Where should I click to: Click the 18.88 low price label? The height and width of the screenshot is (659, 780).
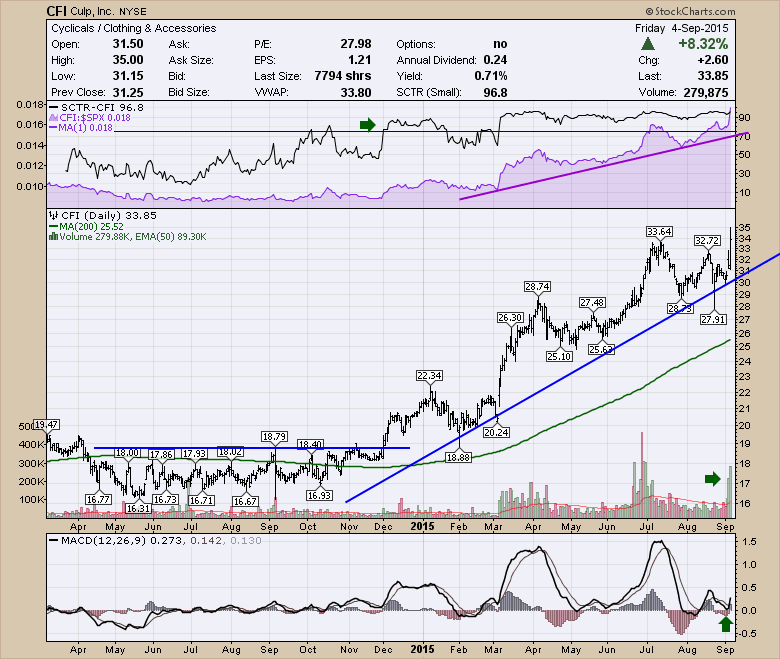click(458, 457)
